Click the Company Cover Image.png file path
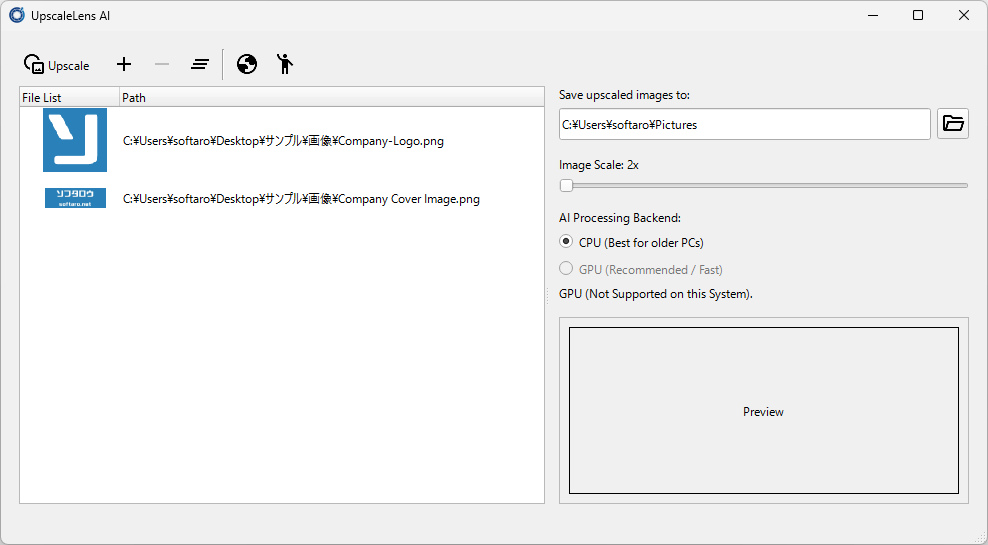Viewport: 988px width, 545px height. click(x=301, y=199)
